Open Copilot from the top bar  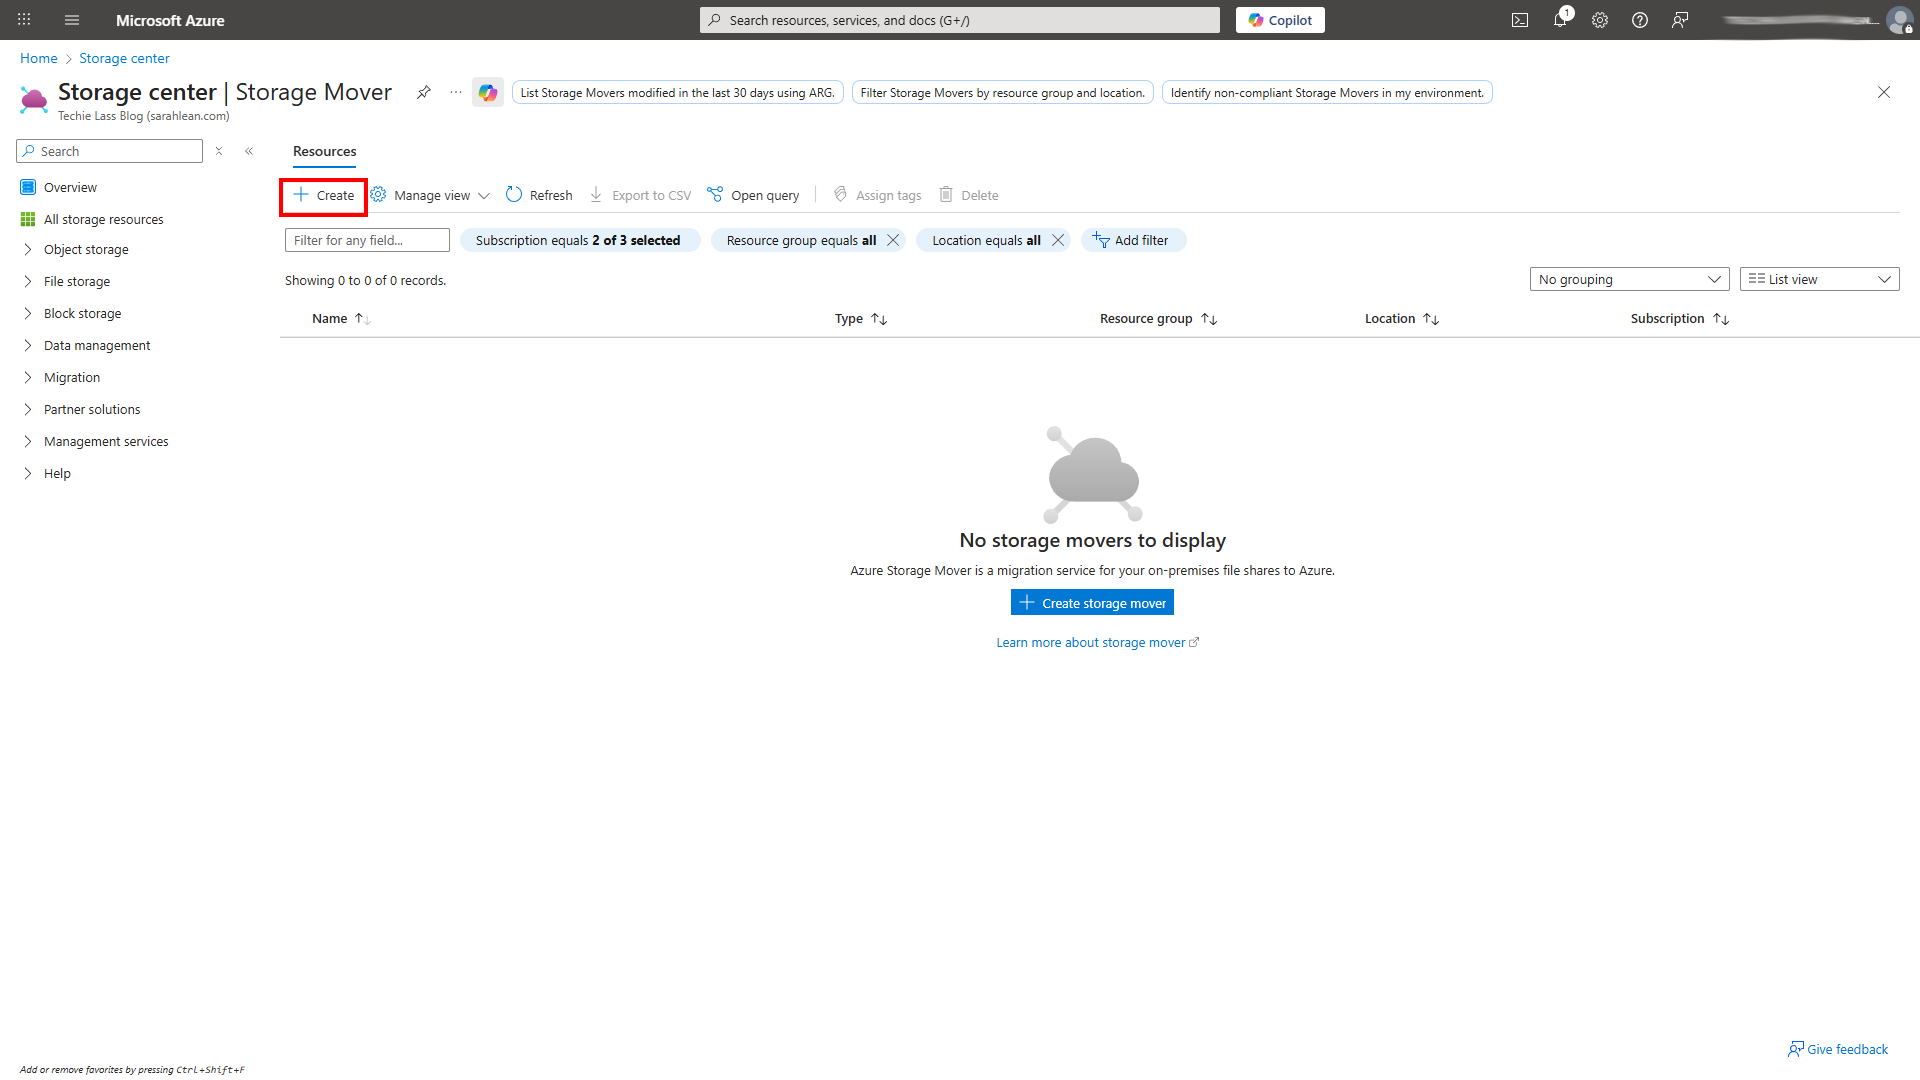(1280, 20)
